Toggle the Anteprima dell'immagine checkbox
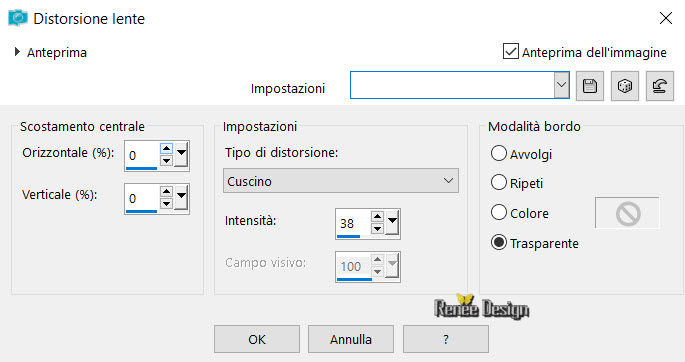Image resolution: width=685 pixels, height=362 pixels. pos(511,52)
